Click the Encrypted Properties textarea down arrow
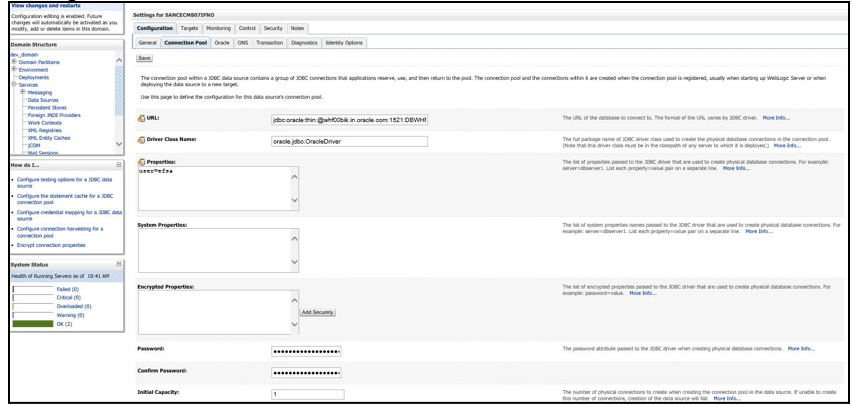 pos(295,324)
